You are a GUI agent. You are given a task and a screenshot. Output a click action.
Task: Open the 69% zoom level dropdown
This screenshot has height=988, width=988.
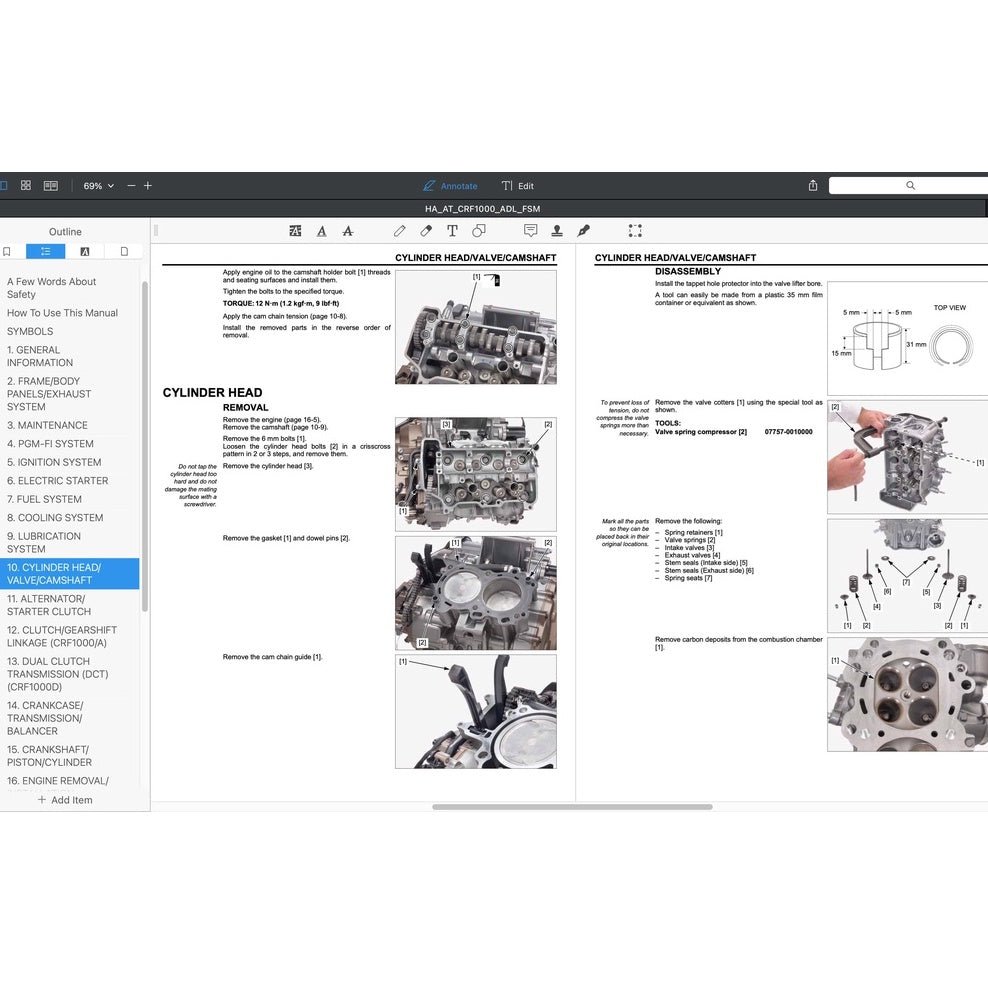click(99, 186)
